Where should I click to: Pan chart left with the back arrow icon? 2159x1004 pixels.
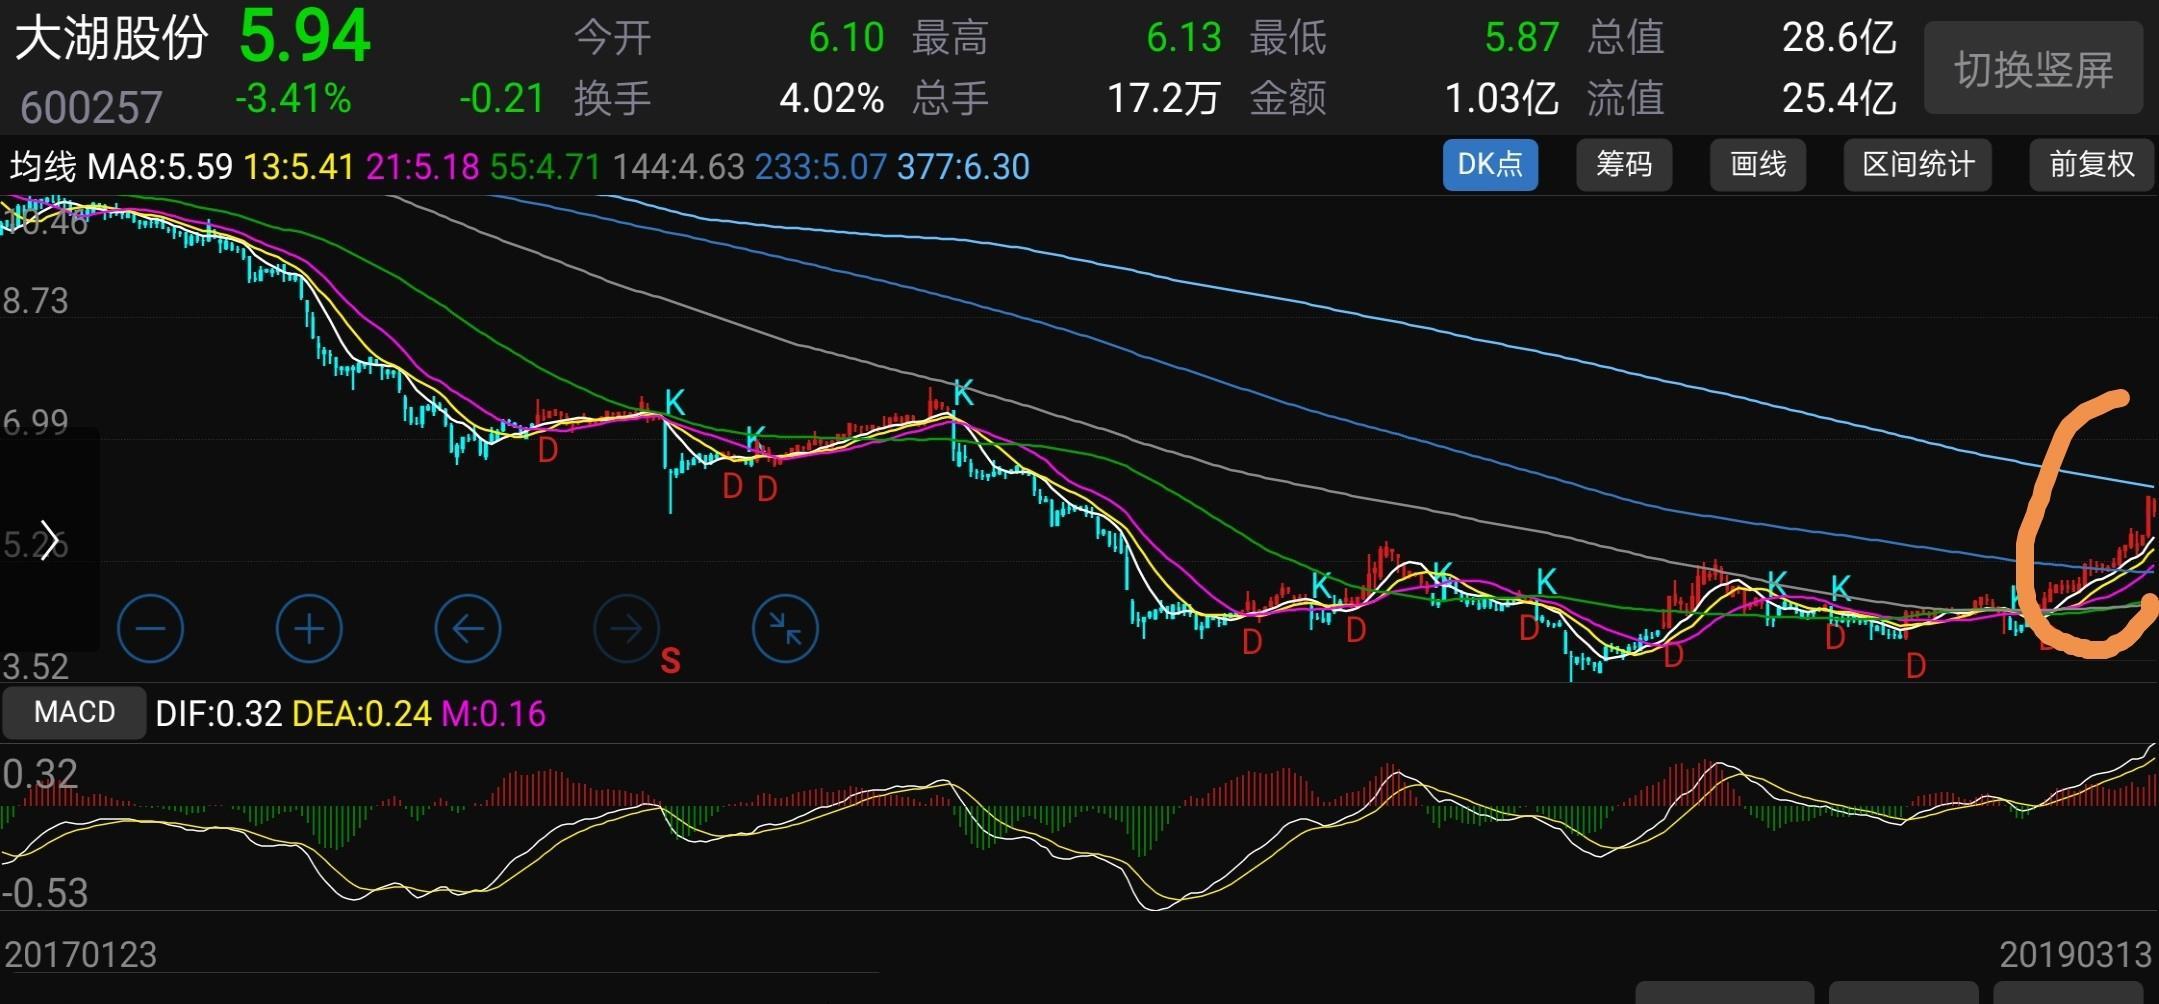468,628
